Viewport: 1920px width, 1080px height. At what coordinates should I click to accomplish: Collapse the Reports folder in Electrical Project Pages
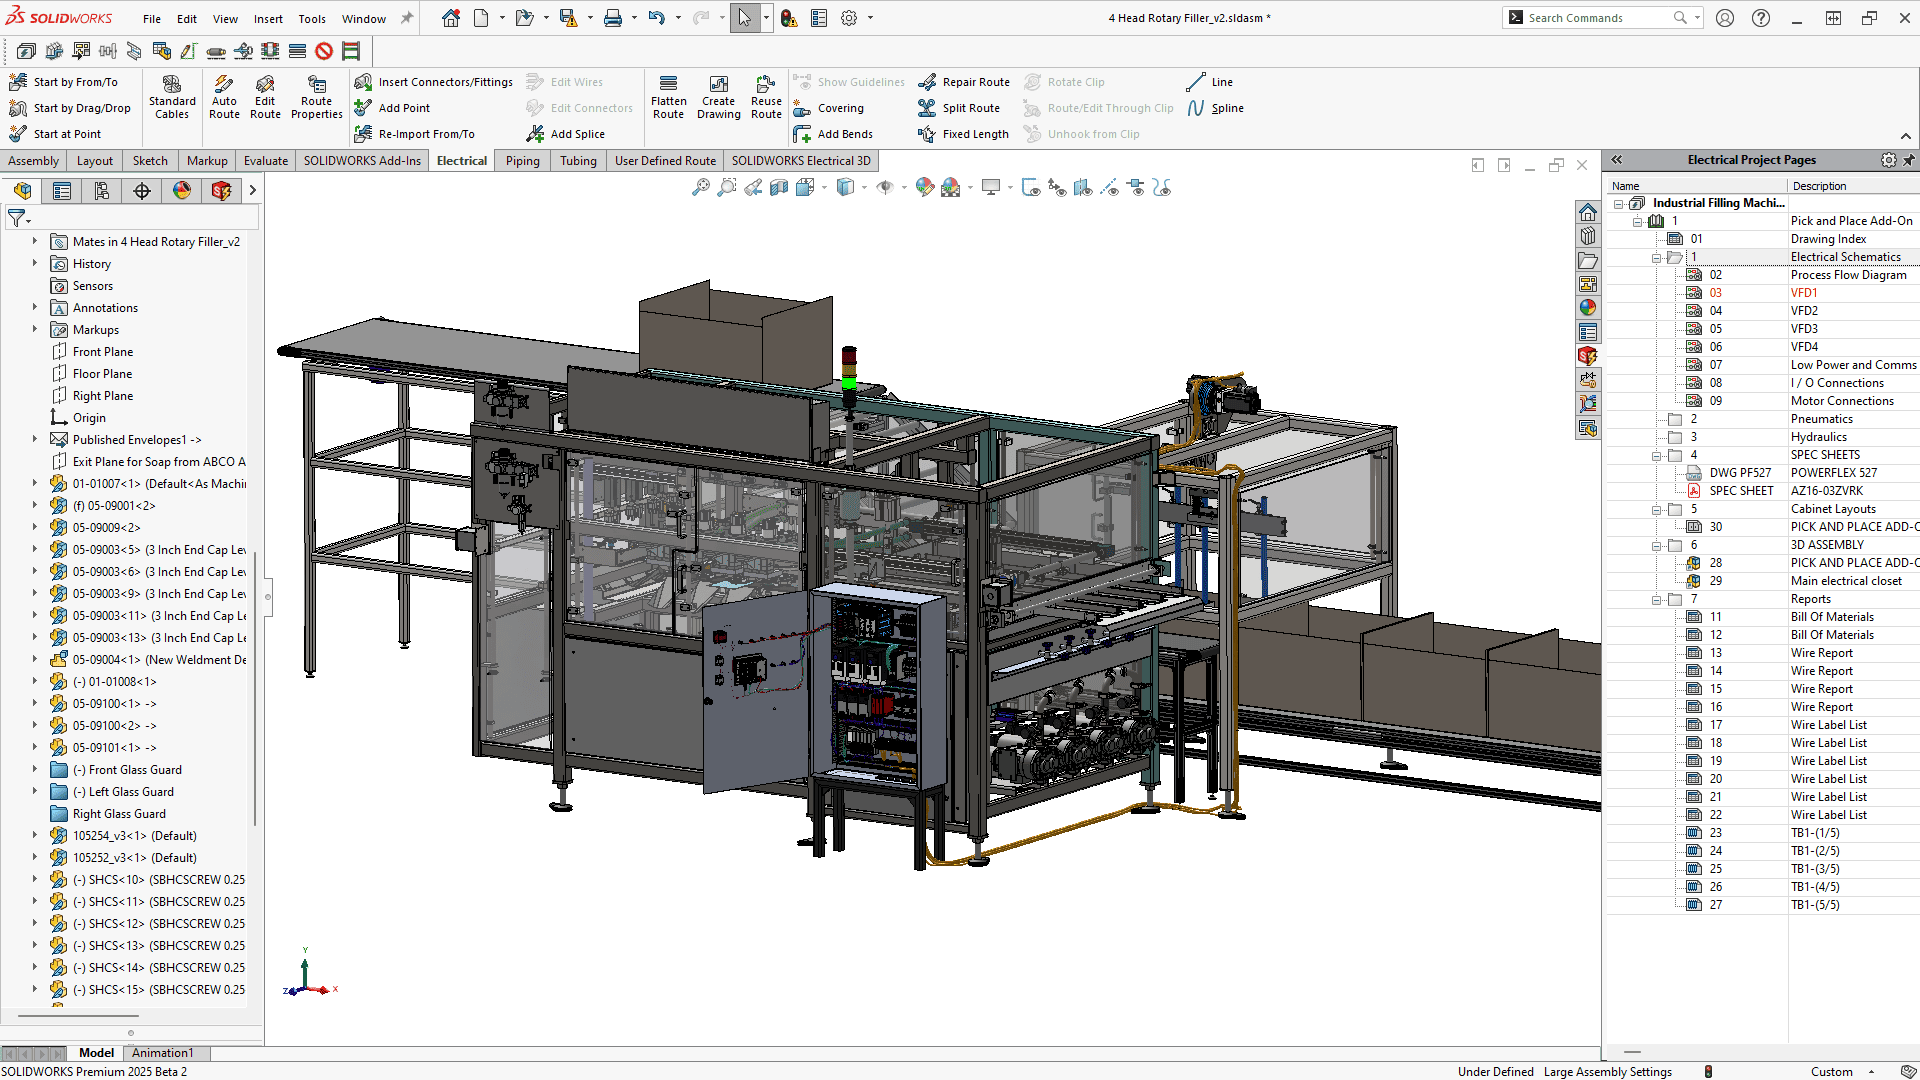tap(1656, 598)
